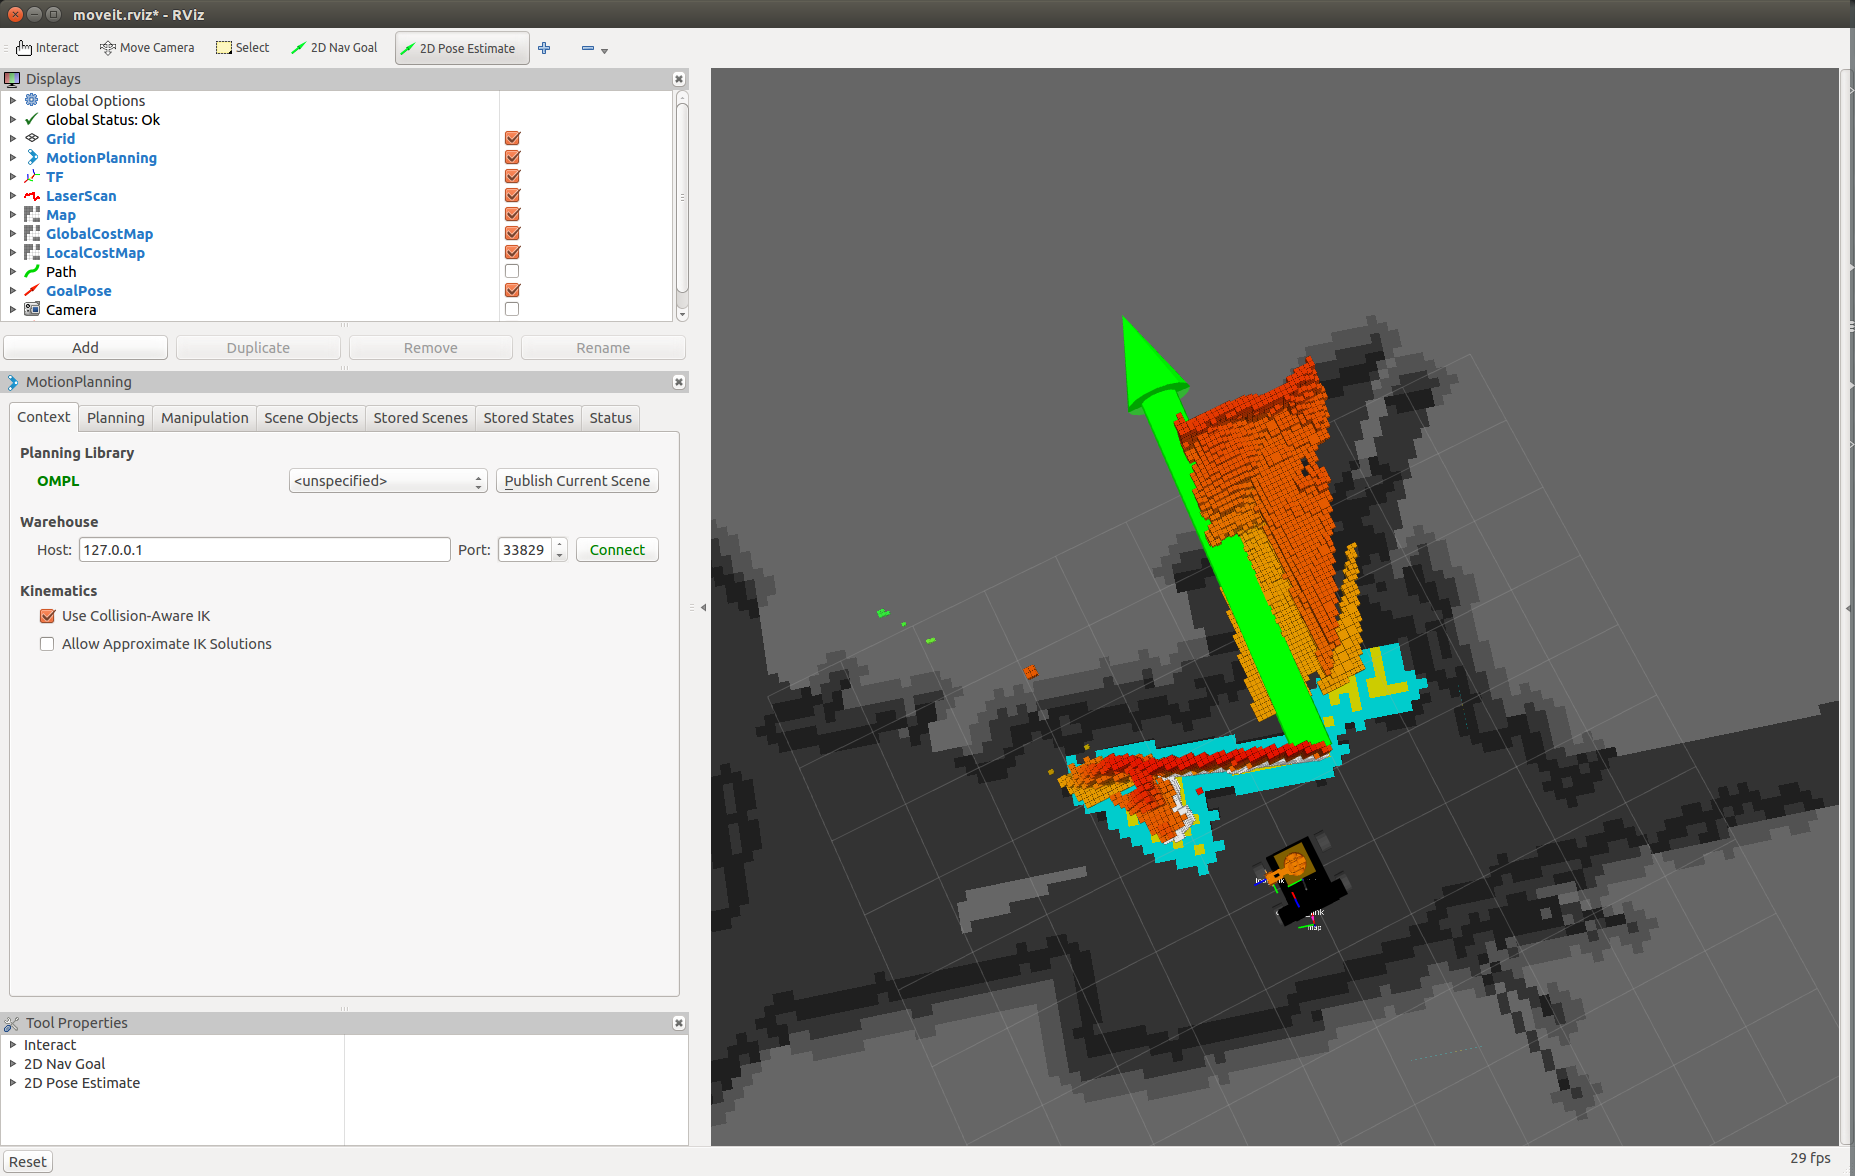This screenshot has width=1855, height=1176.
Task: Expand the Global Options tree item
Action: click(x=13, y=101)
